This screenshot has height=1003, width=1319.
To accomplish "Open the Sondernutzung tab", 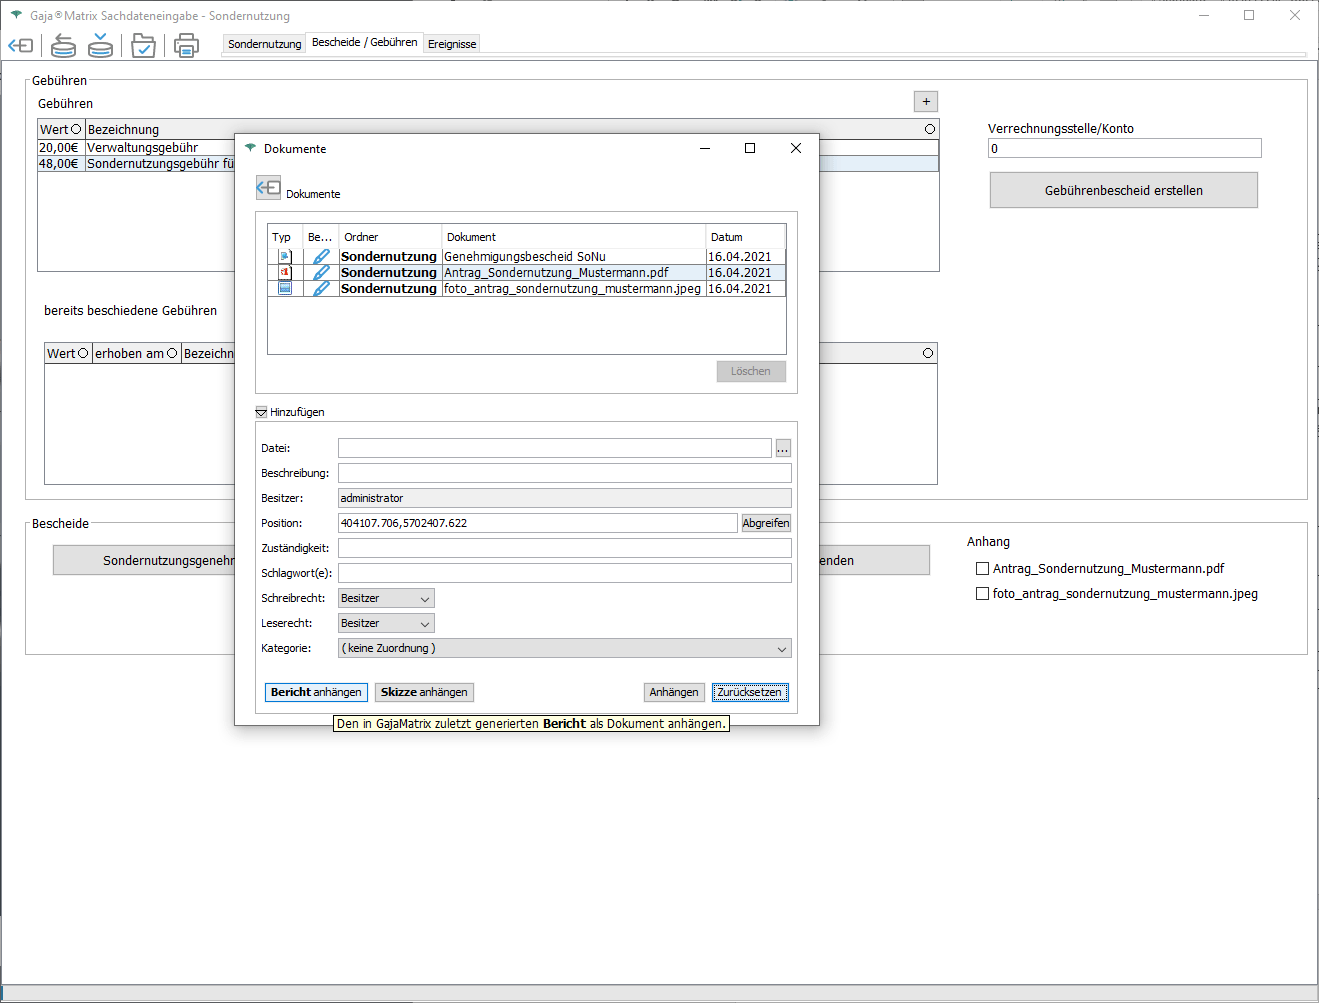I will click(x=264, y=44).
